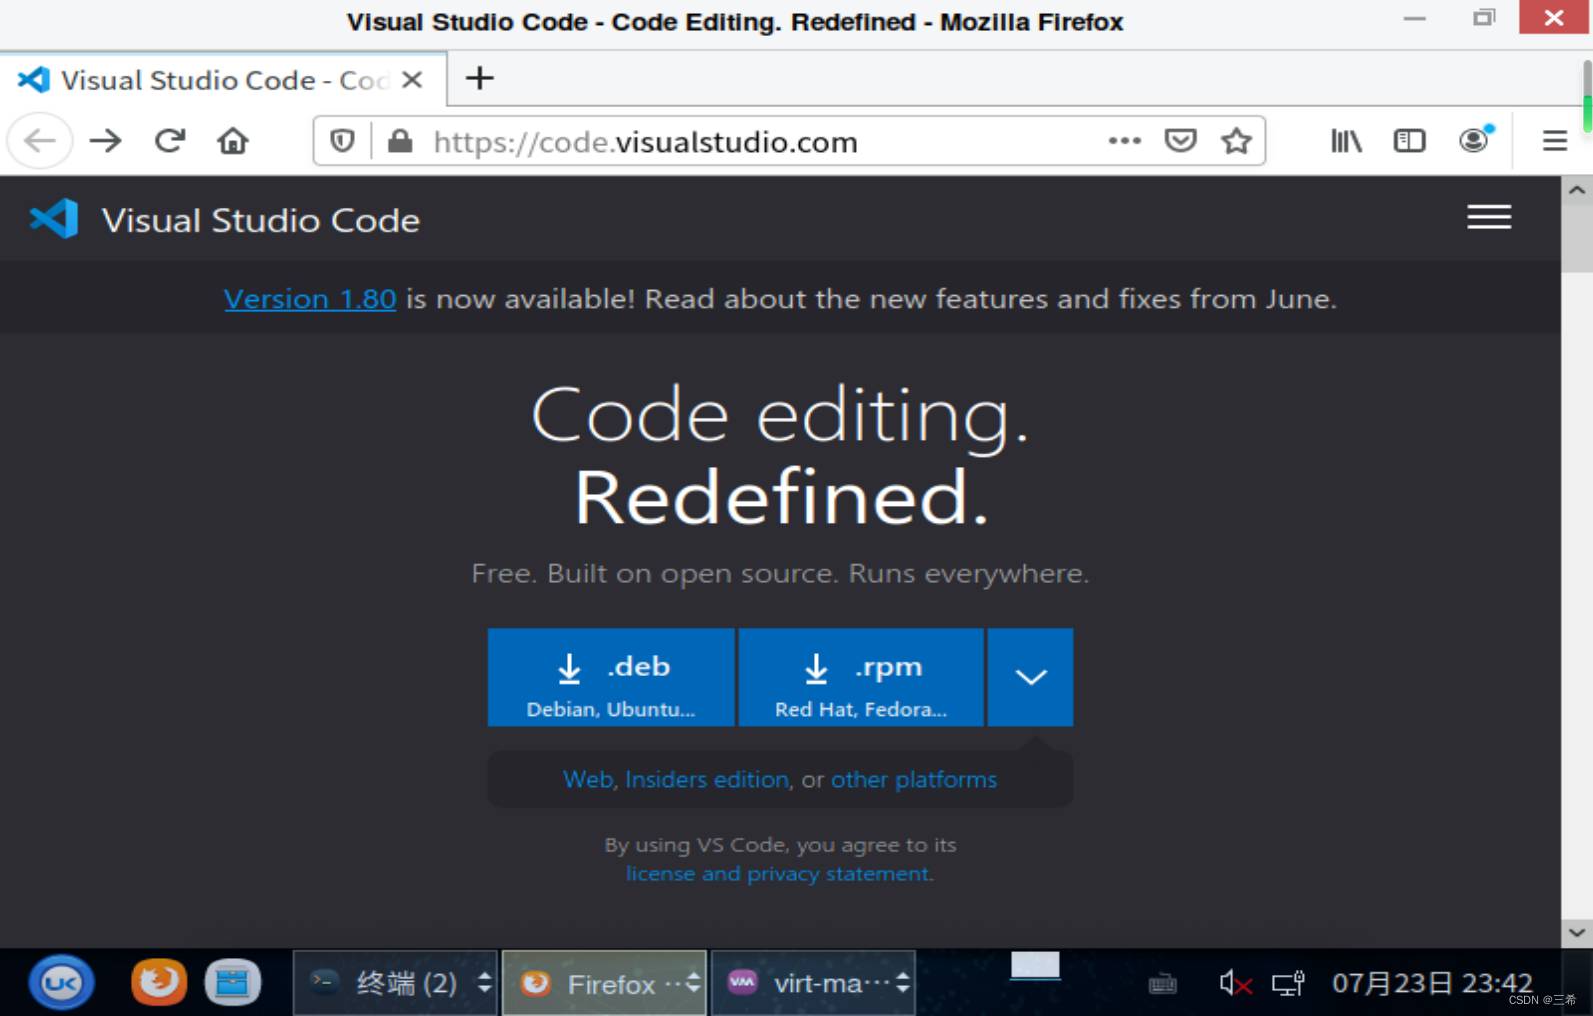This screenshot has height=1016, width=1593.
Task: Bookmark this page with star icon
Action: [x=1237, y=141]
